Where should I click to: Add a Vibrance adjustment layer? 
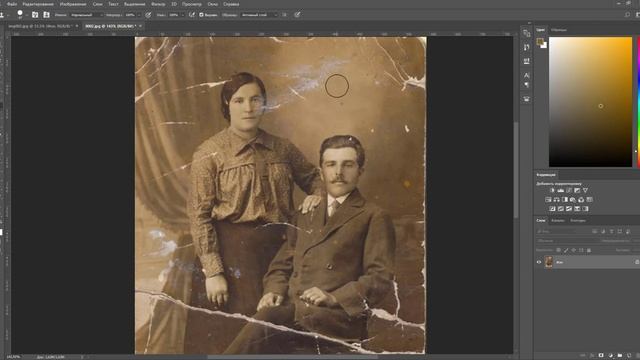585,191
